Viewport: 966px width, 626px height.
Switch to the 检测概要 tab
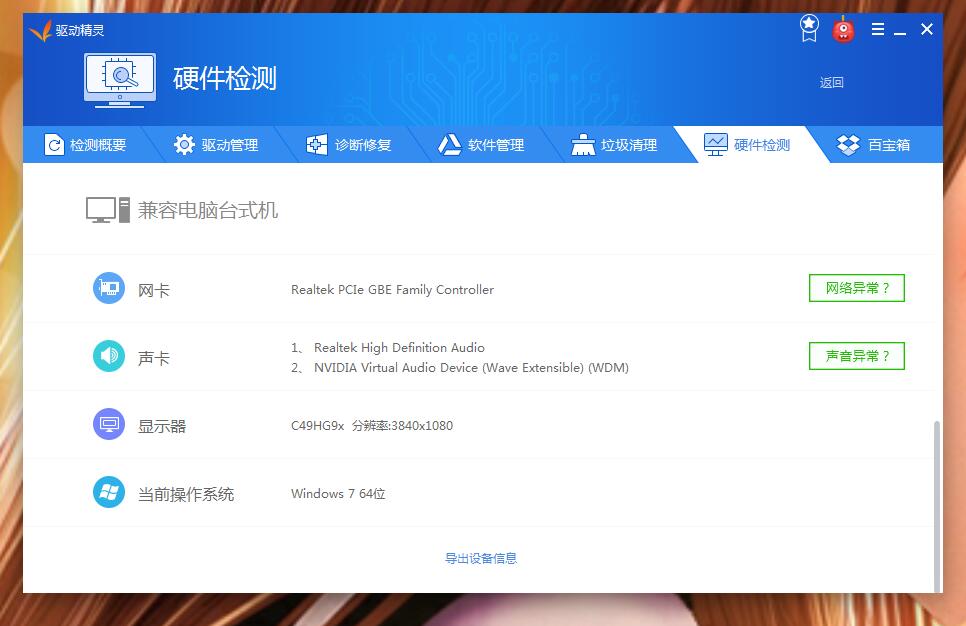[86, 145]
